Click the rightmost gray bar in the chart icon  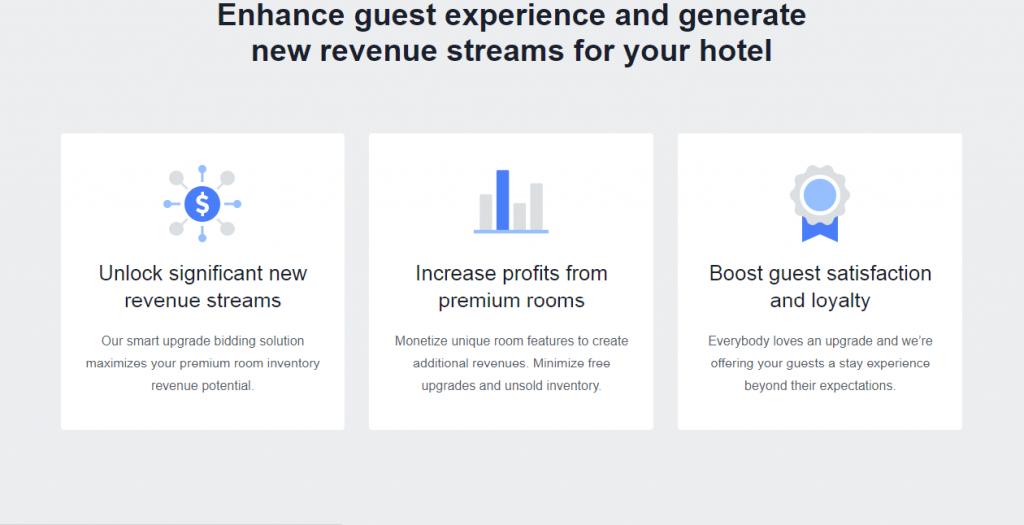(x=537, y=206)
